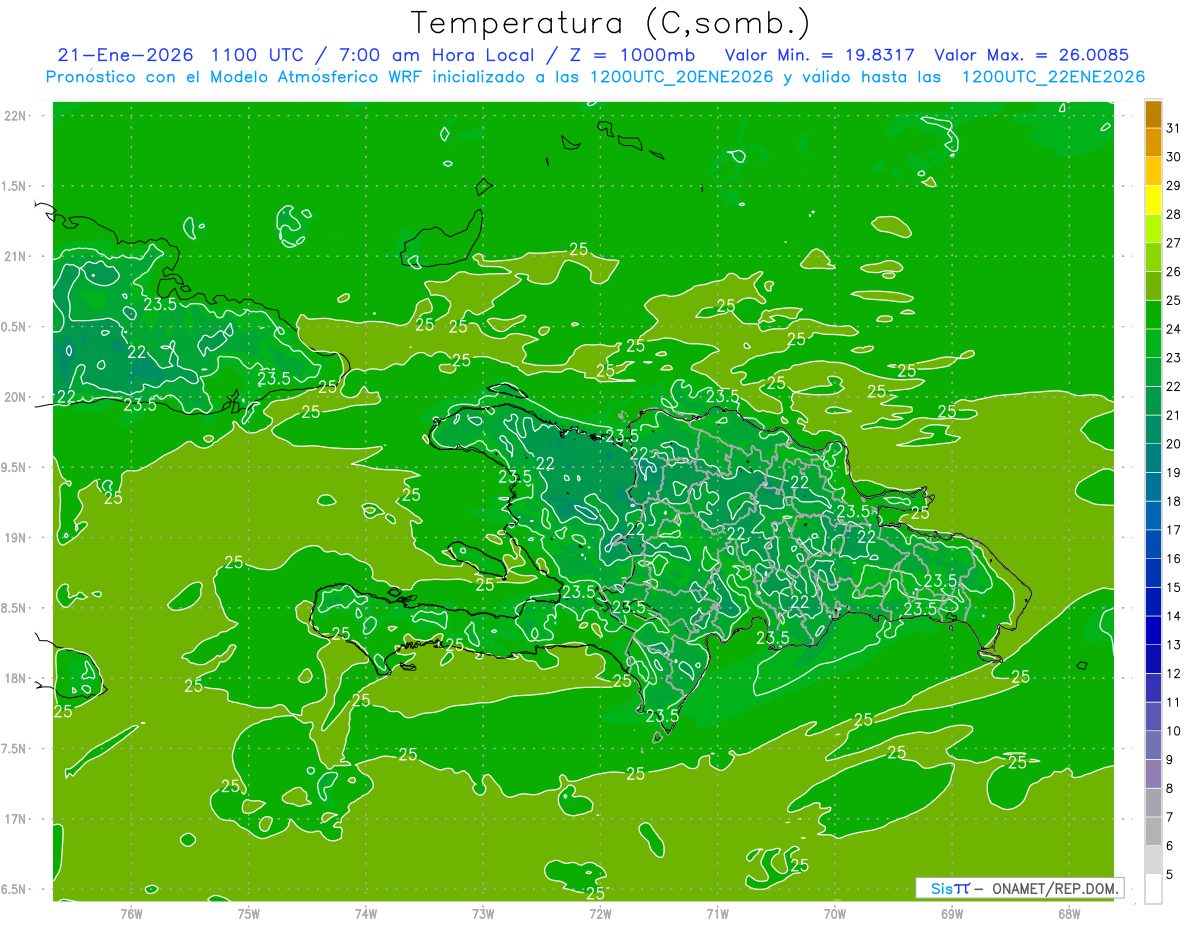Click colorbar swatch between 25 and 26
This screenshot has width=1200, height=927.
point(1153,286)
